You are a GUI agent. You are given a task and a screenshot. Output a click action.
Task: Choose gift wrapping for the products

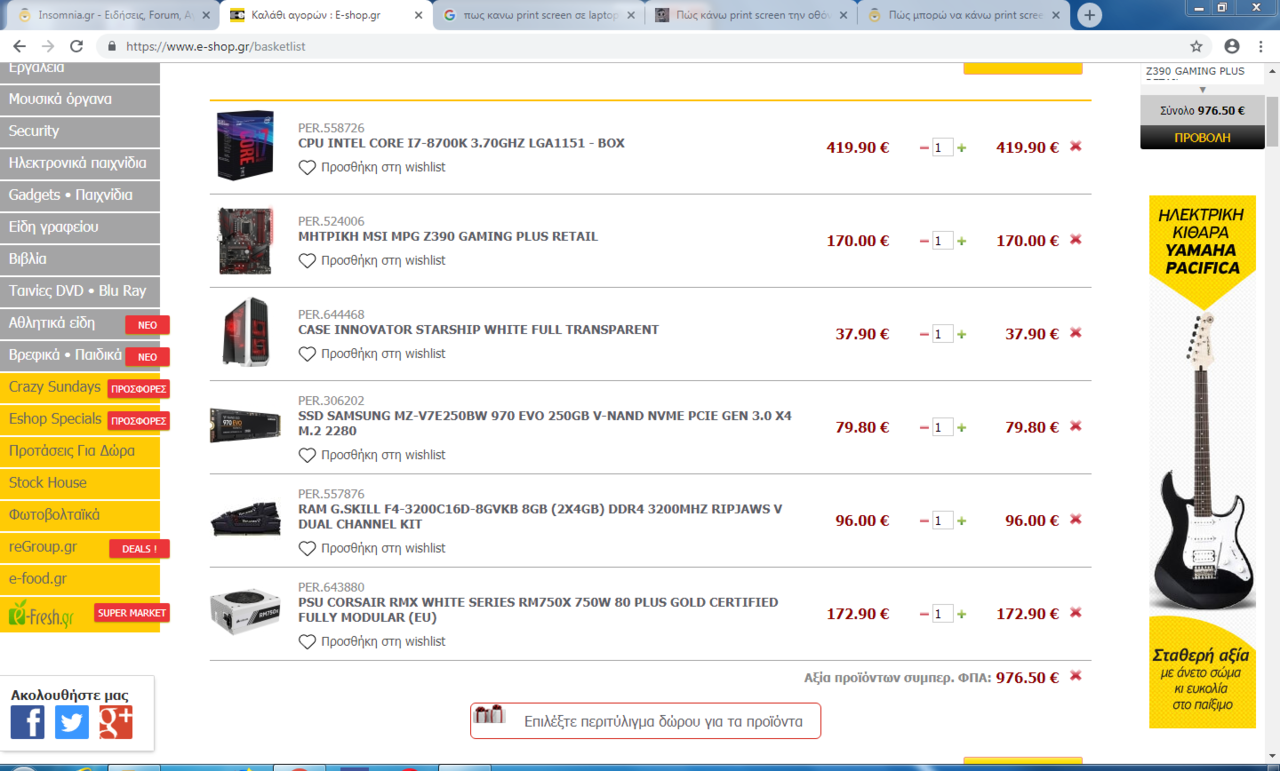tap(645, 720)
